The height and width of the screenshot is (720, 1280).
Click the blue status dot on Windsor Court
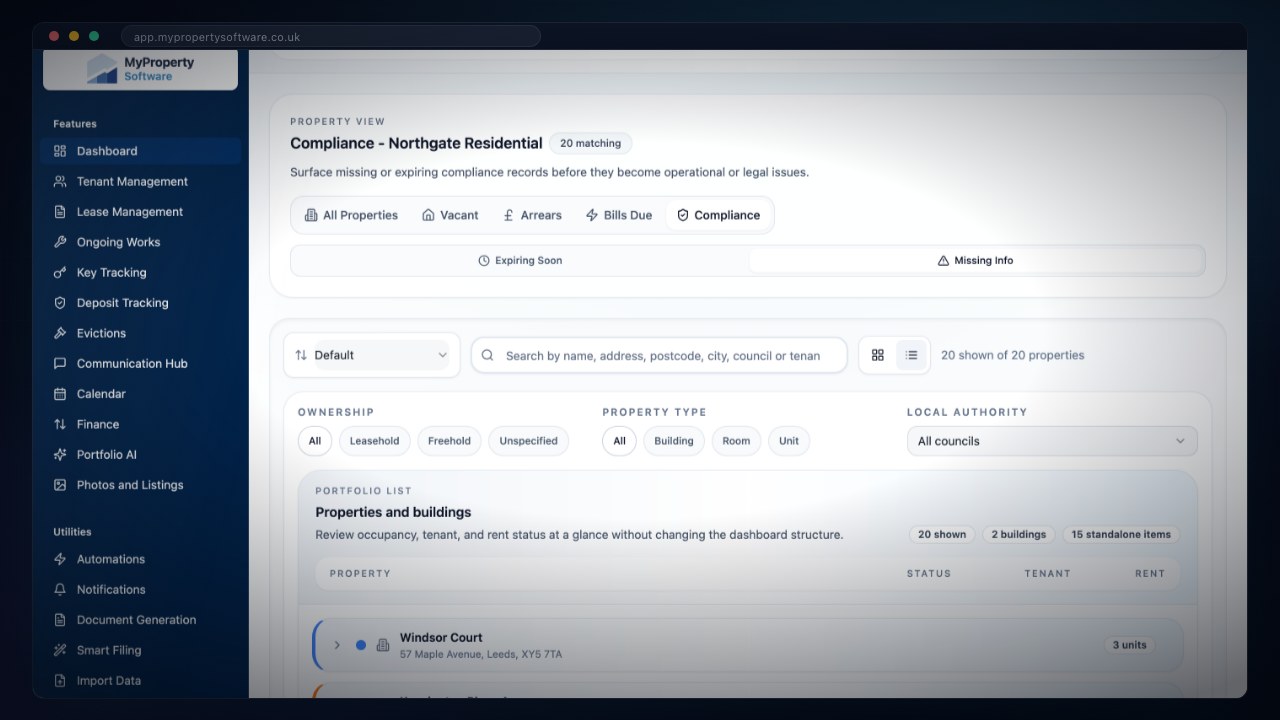point(361,645)
